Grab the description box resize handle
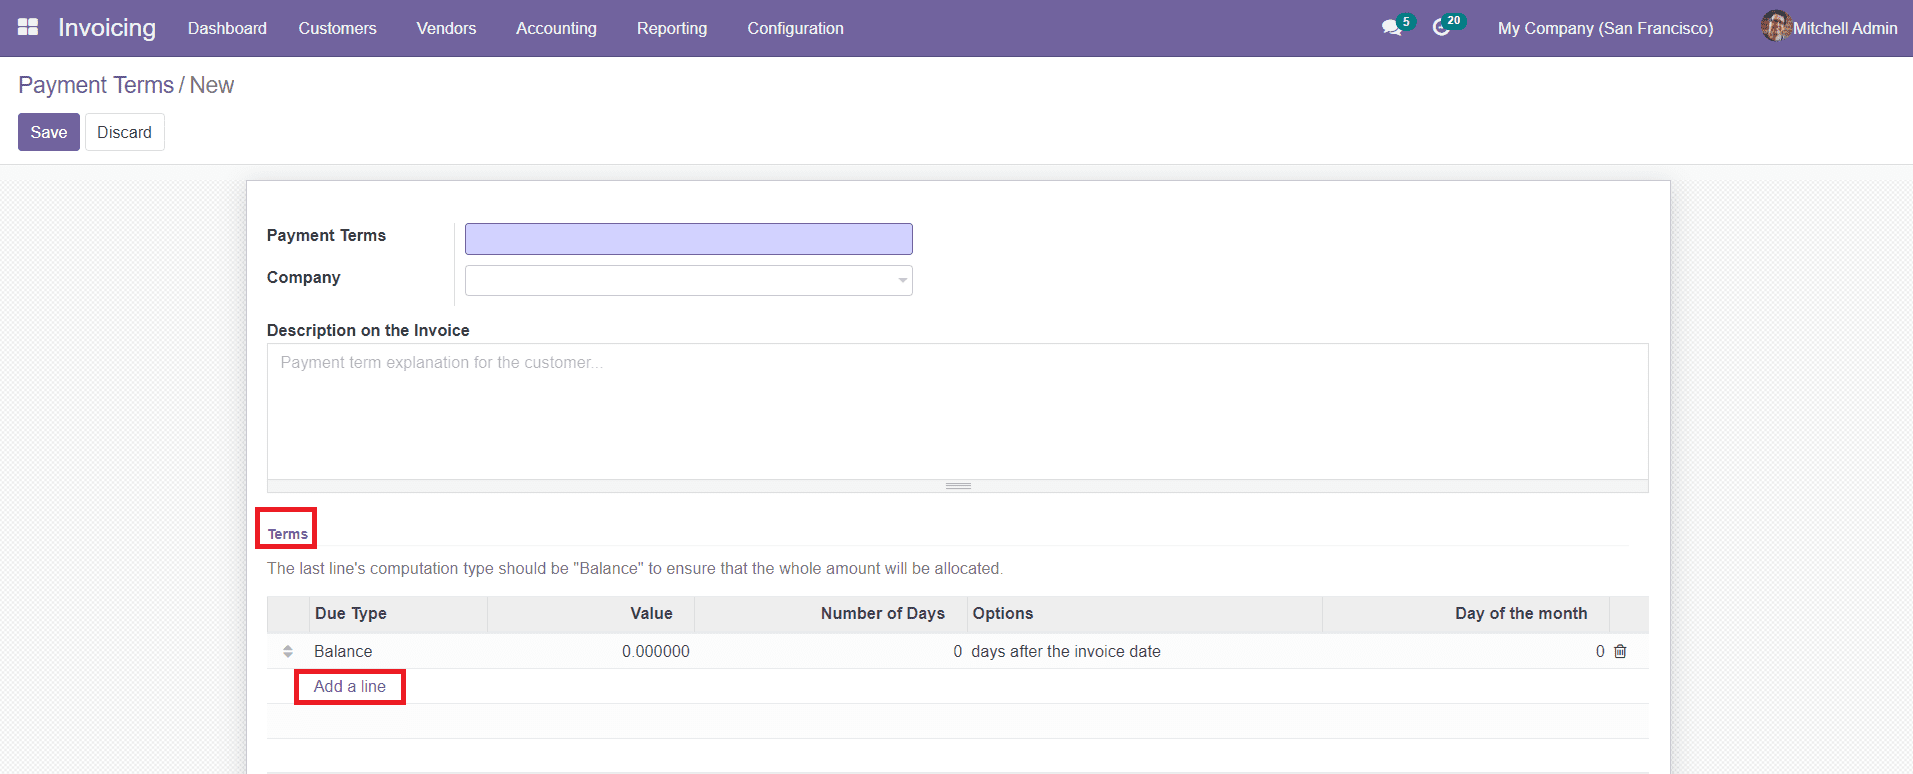 pyautogui.click(x=958, y=486)
